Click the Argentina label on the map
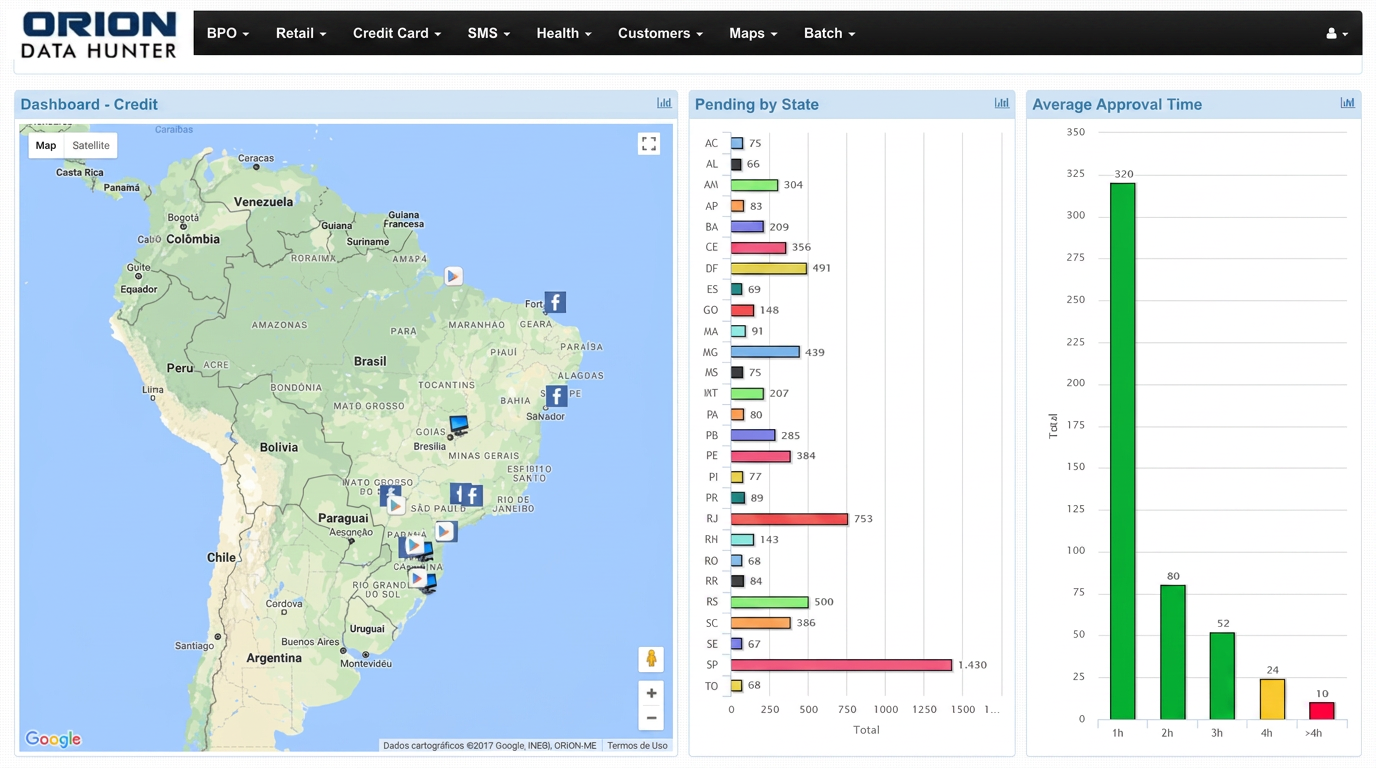 (x=274, y=658)
